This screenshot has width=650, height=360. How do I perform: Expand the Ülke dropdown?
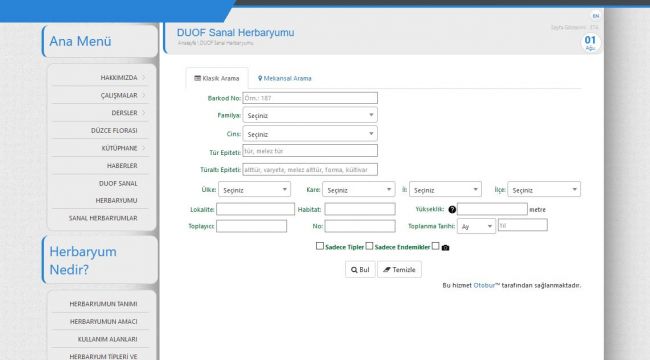click(255, 190)
